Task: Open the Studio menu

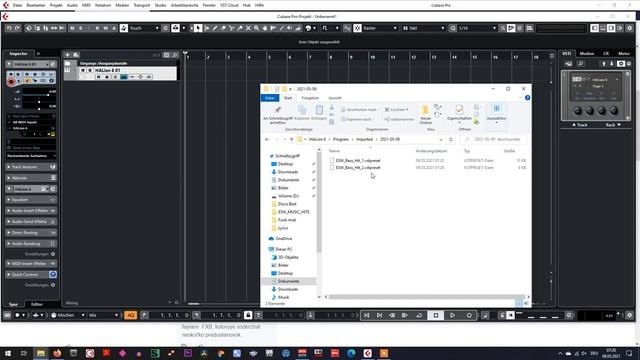Action: 160,5
